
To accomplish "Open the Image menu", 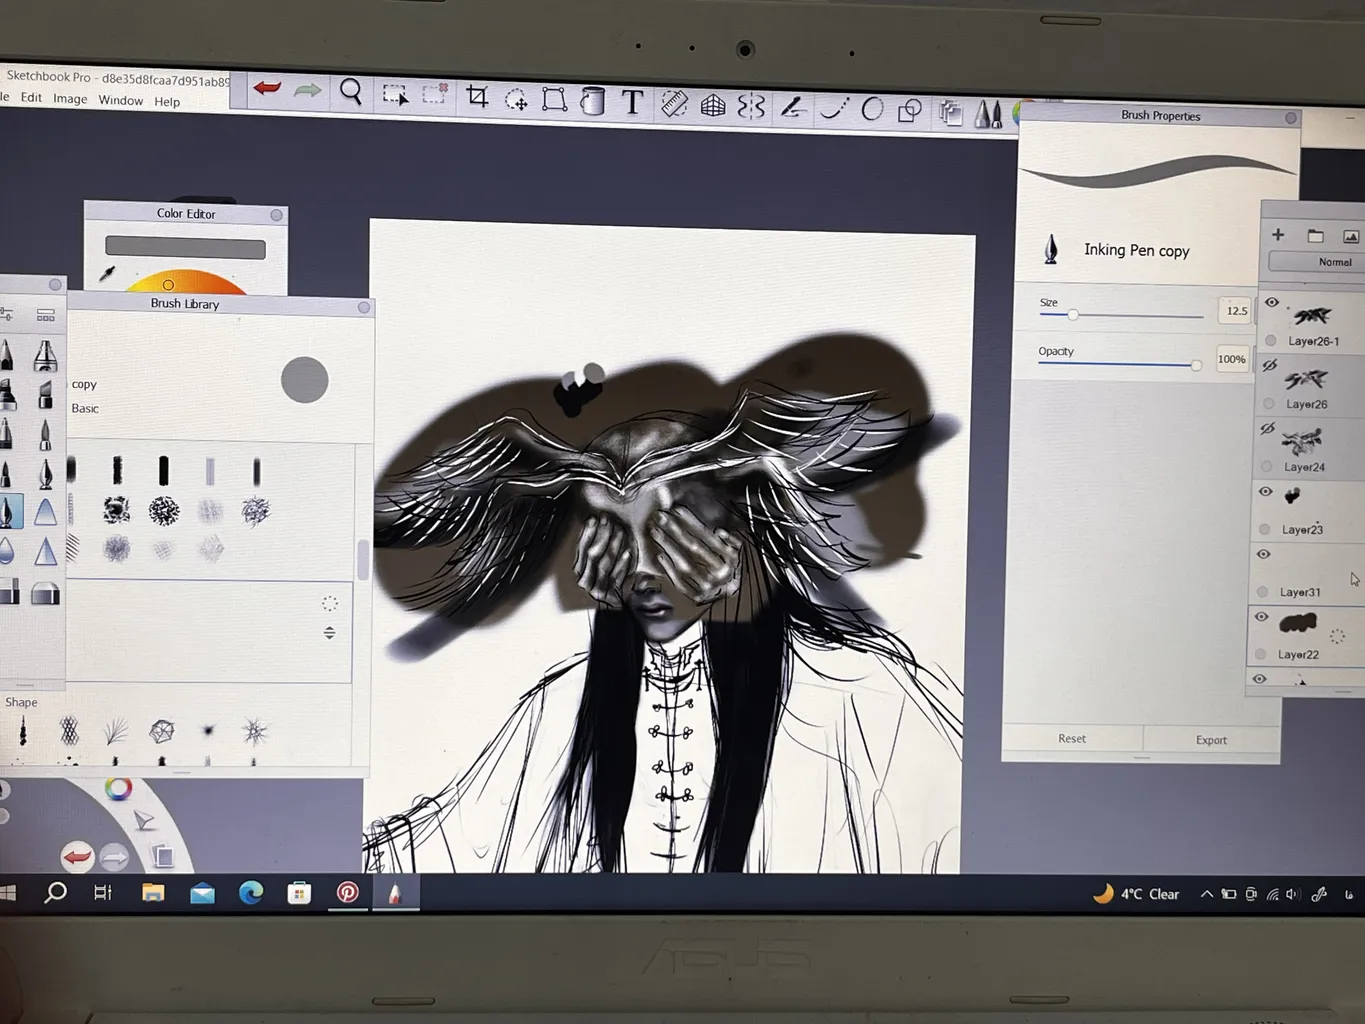I will point(70,99).
